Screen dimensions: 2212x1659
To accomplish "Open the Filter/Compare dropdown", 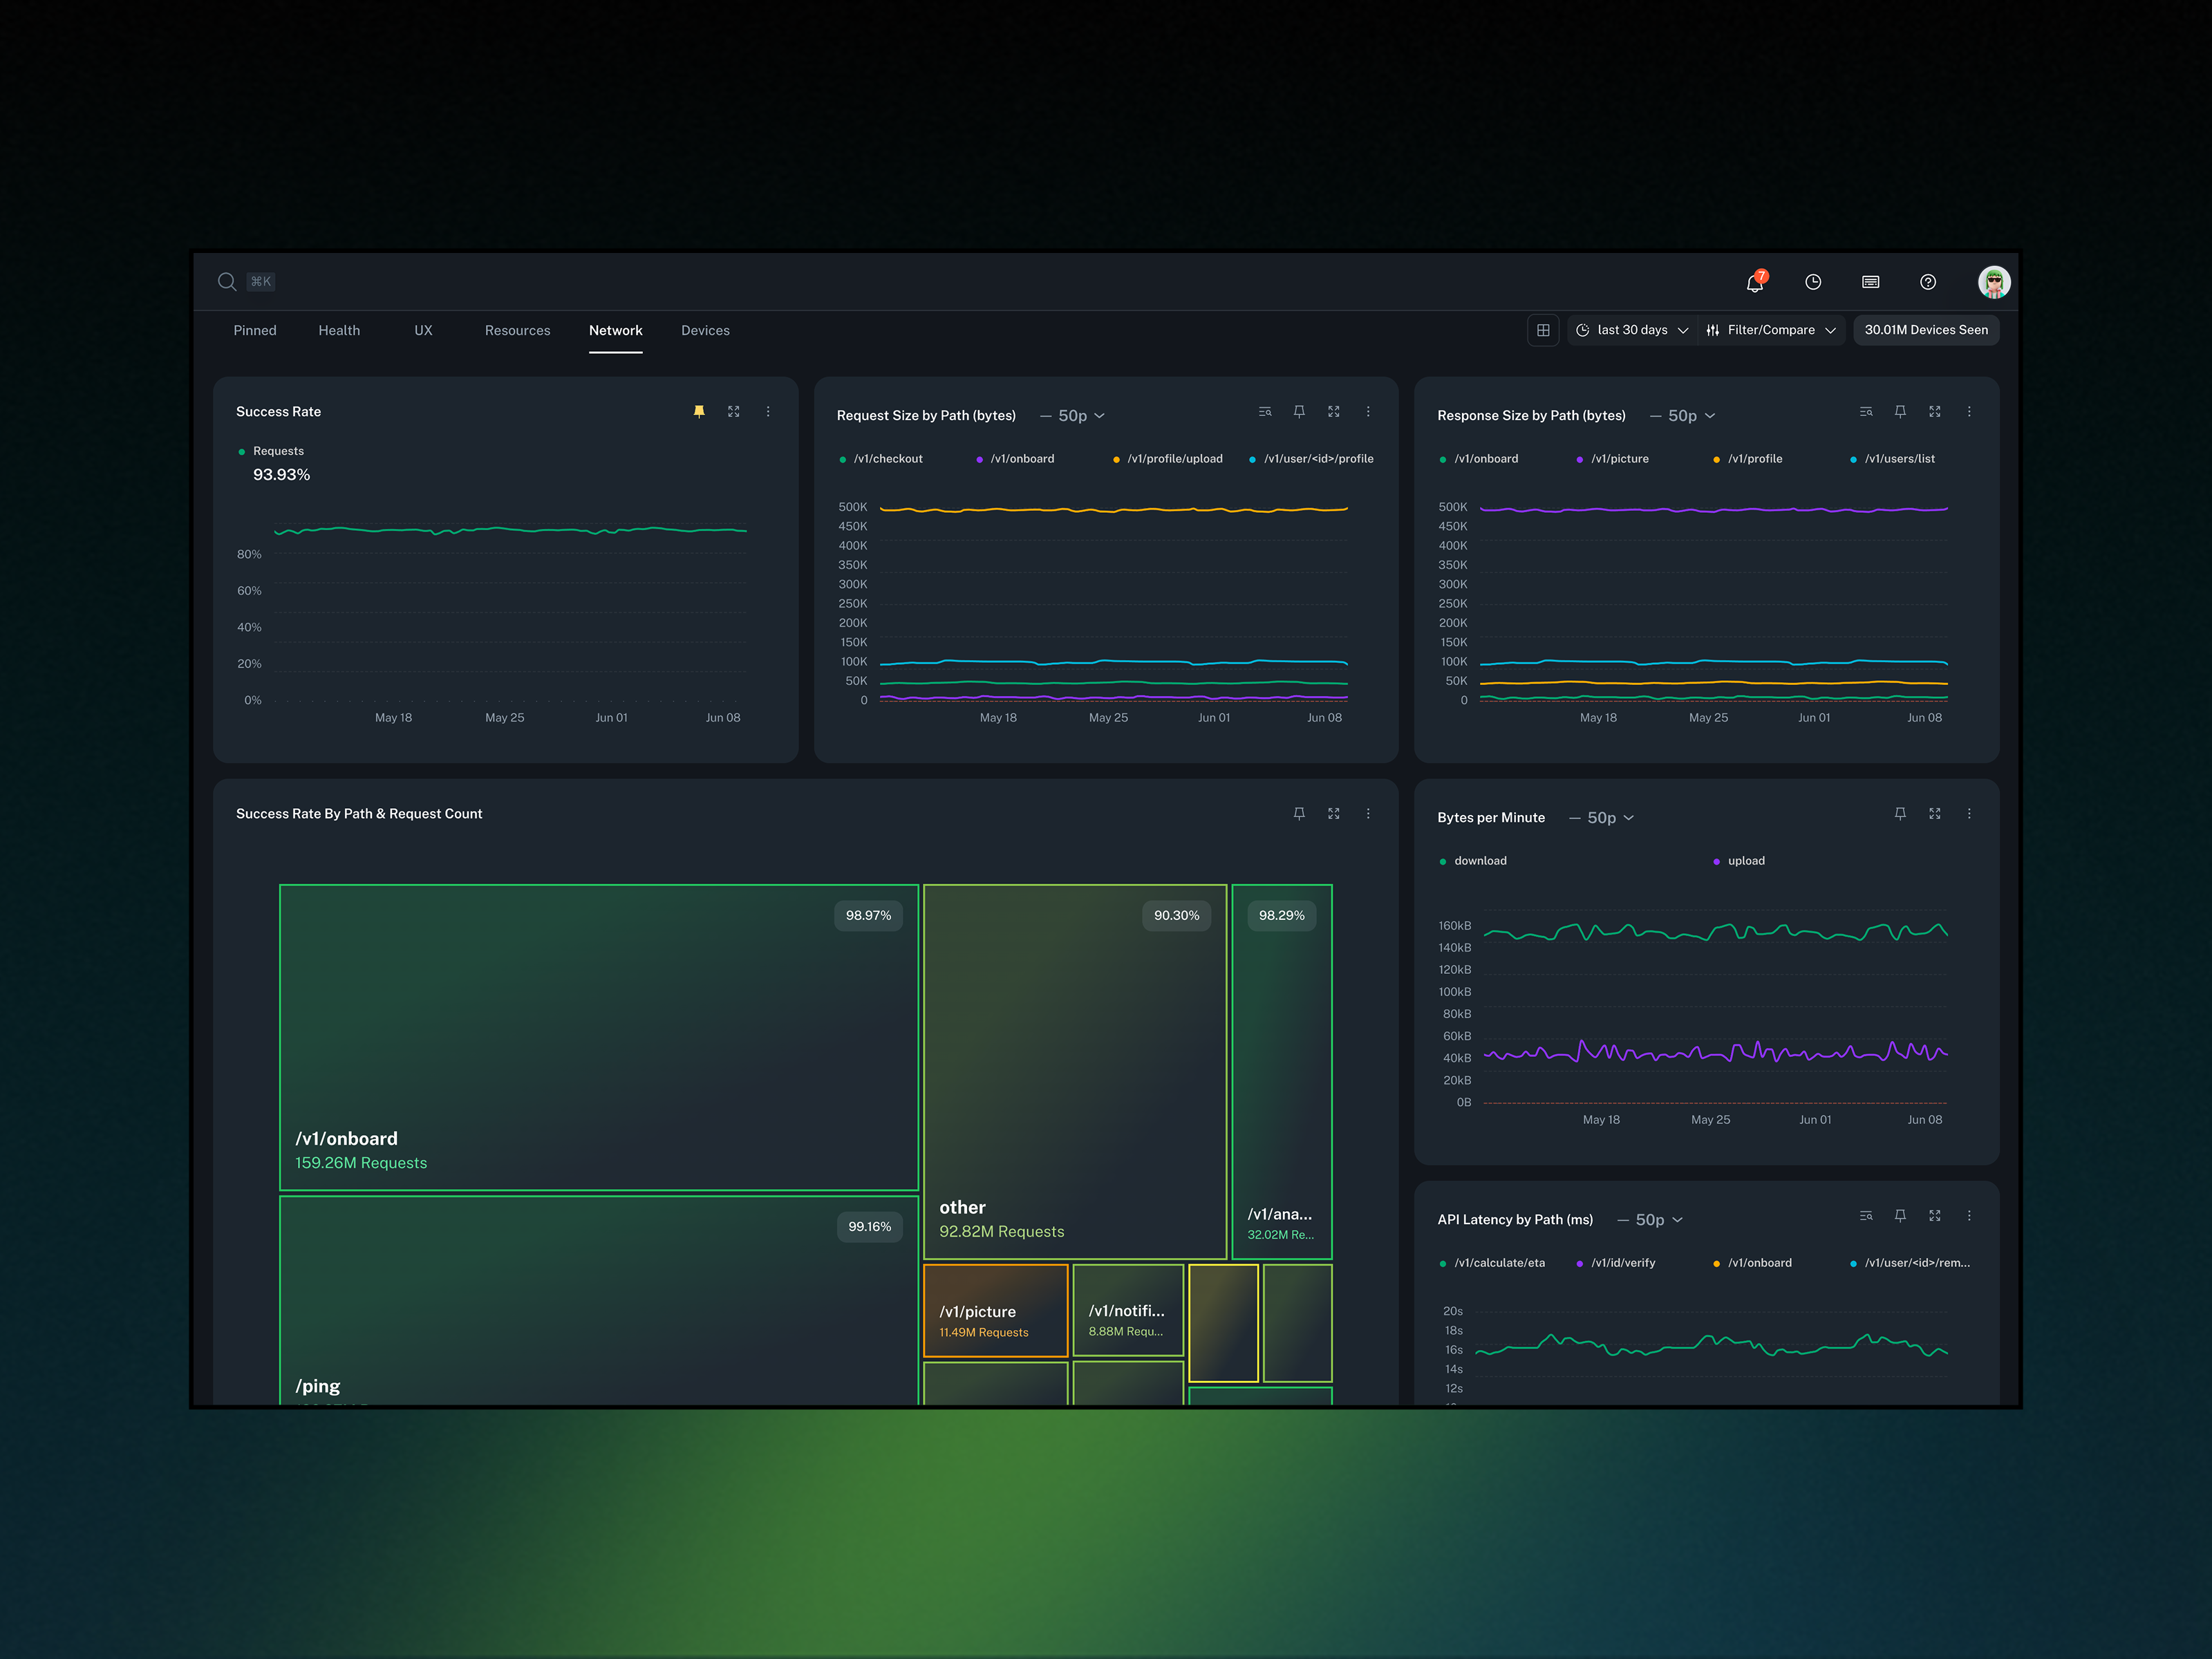I will point(1771,330).
